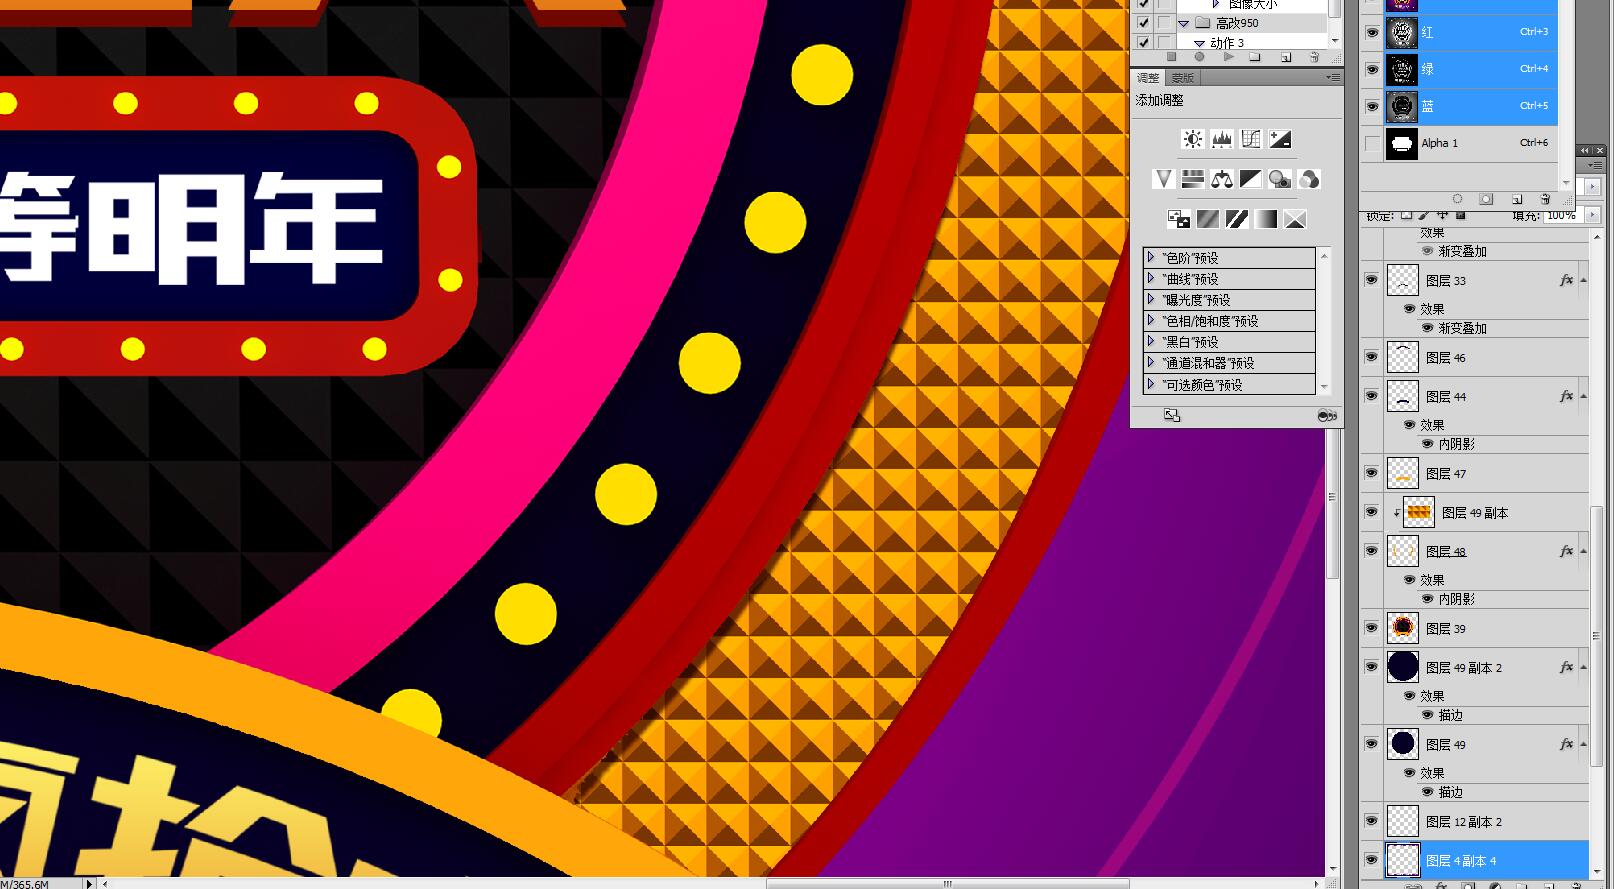Expand the "黑白"预设 list
1614x889 pixels.
tap(1151, 341)
